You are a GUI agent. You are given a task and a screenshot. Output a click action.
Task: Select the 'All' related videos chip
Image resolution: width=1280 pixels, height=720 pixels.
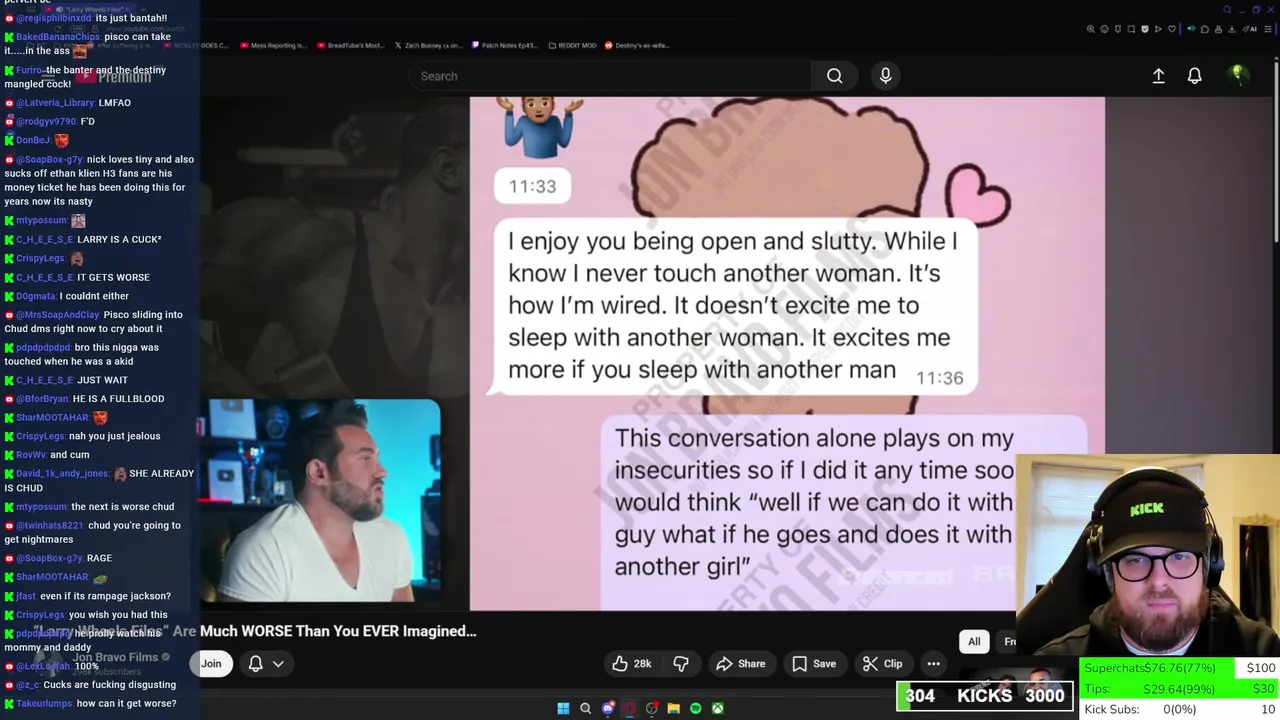[x=974, y=642]
